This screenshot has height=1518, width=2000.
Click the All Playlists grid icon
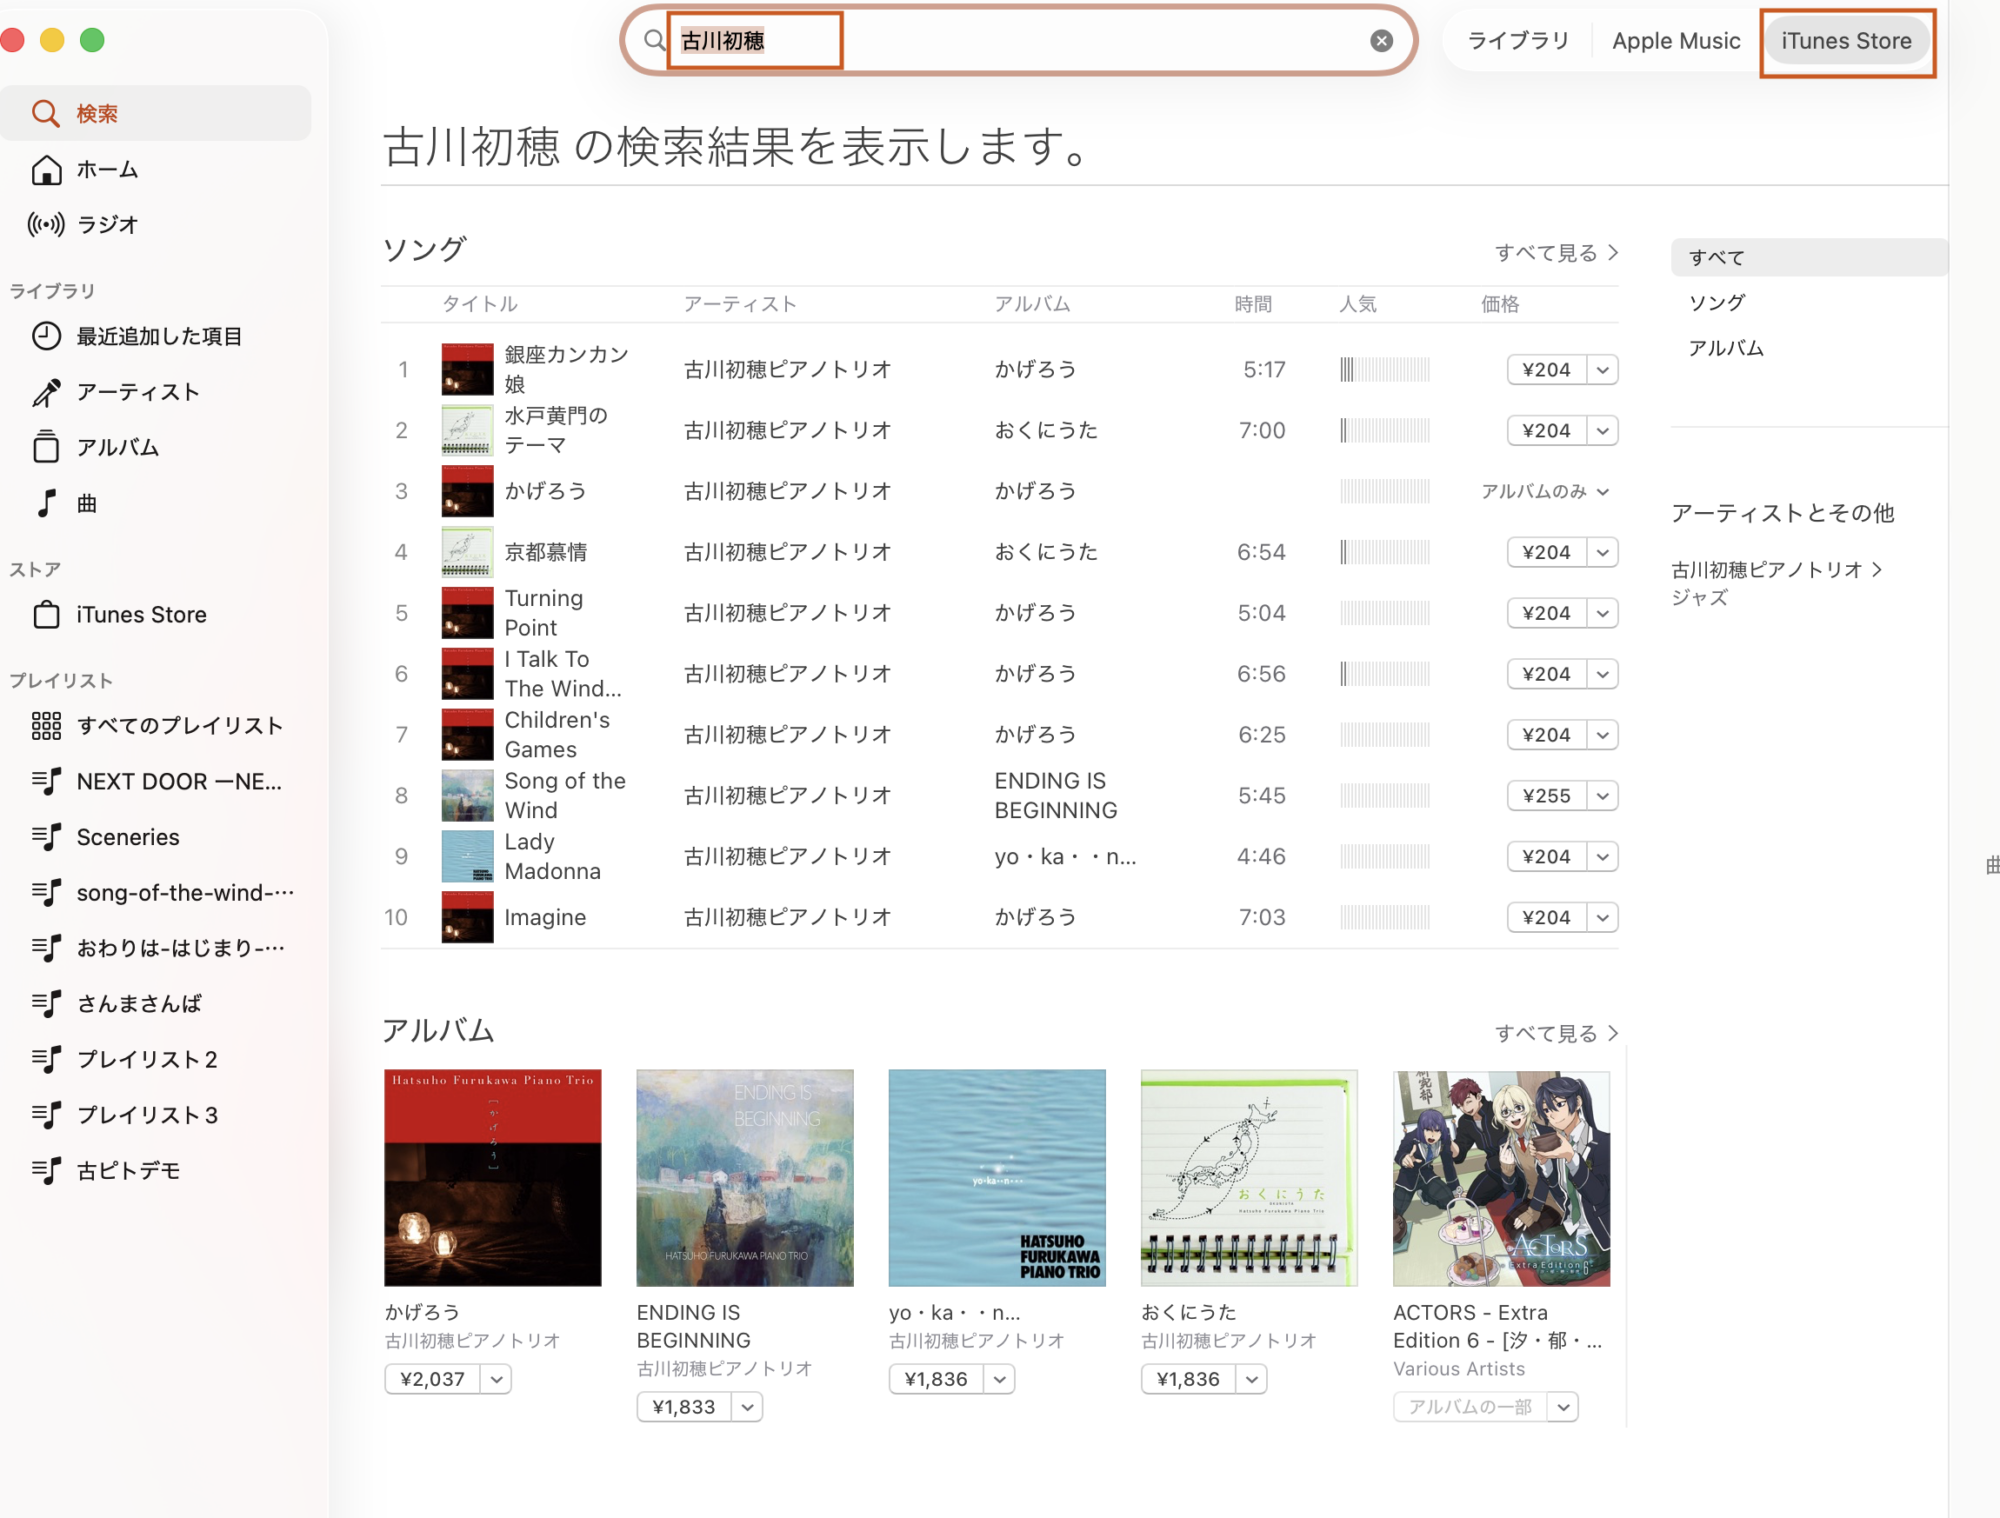click(x=46, y=726)
